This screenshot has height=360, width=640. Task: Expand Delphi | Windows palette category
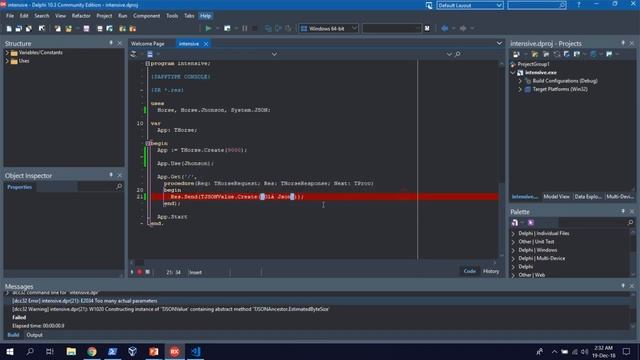pos(513,250)
